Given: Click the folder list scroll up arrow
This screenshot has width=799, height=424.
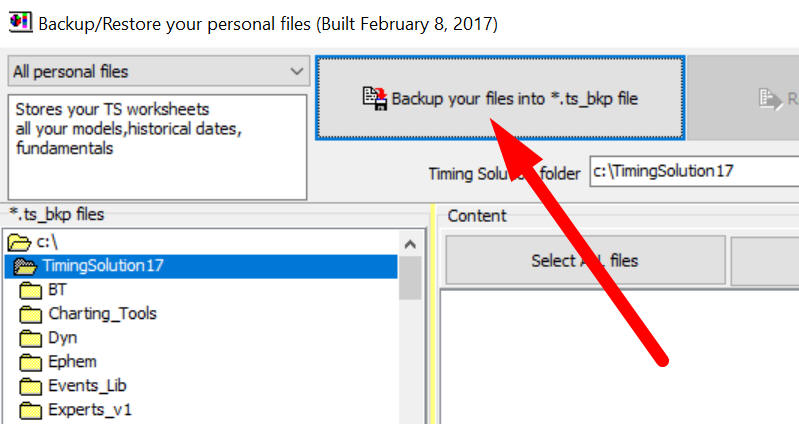Looking at the screenshot, I should click(410, 243).
